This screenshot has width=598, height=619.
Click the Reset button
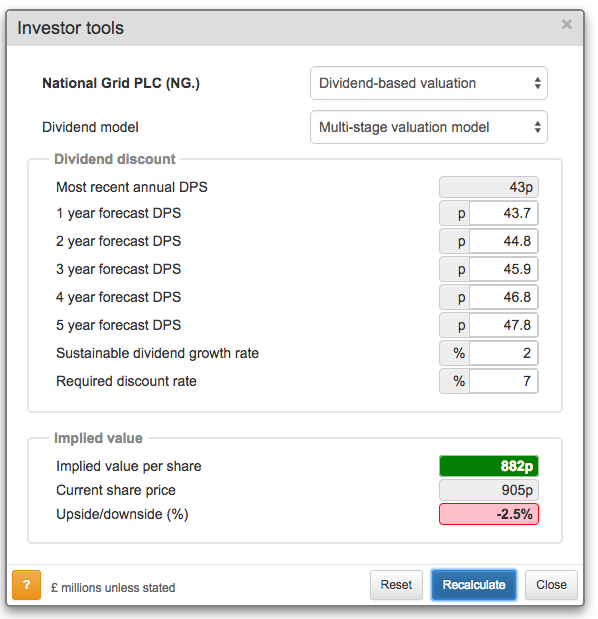click(x=396, y=585)
